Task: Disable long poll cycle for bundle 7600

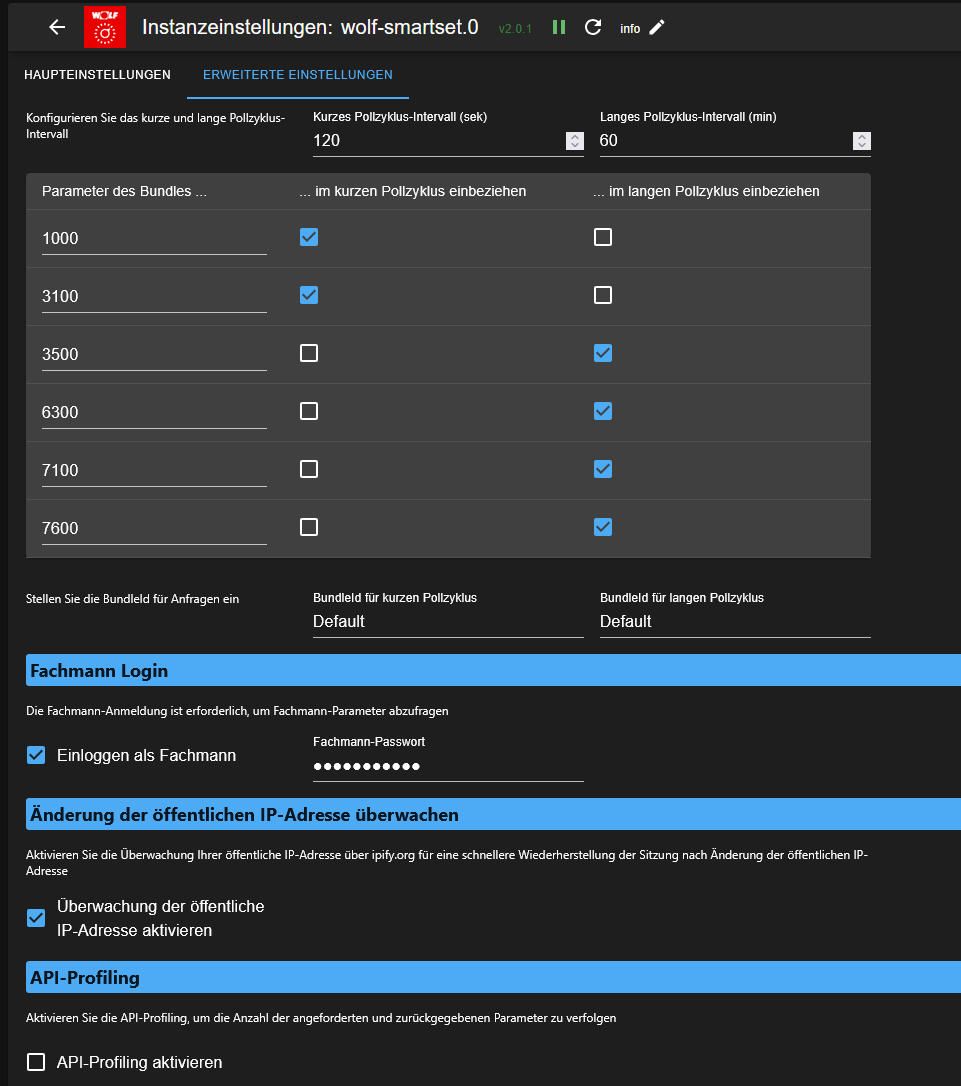Action: pyautogui.click(x=603, y=527)
